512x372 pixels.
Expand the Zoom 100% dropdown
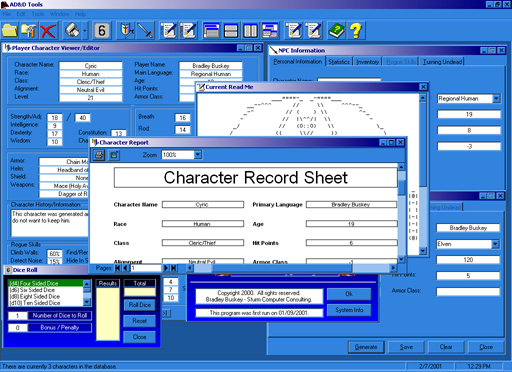tap(198, 155)
